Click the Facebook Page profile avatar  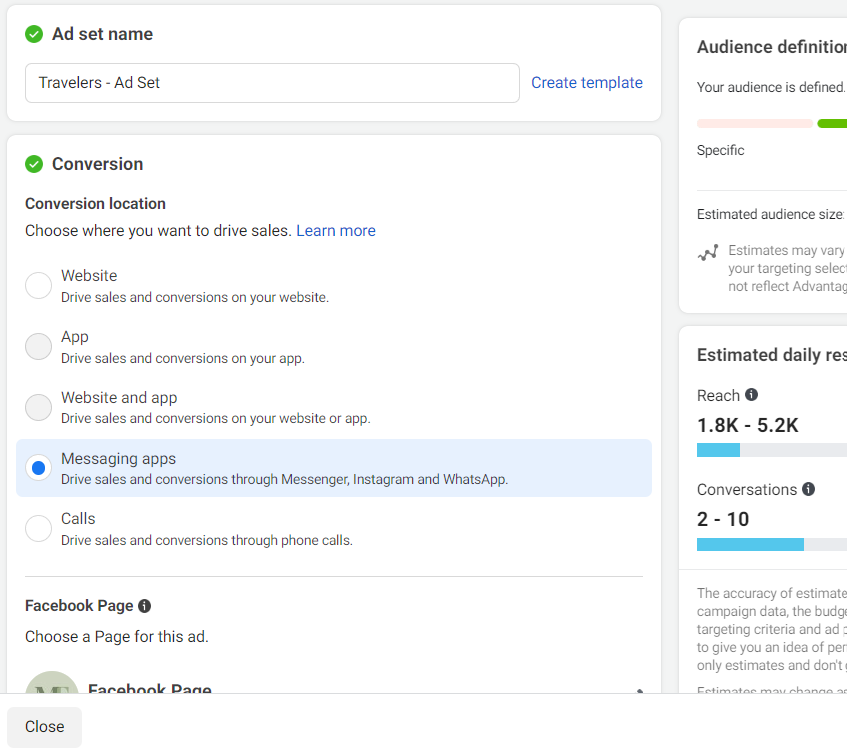pos(51,684)
